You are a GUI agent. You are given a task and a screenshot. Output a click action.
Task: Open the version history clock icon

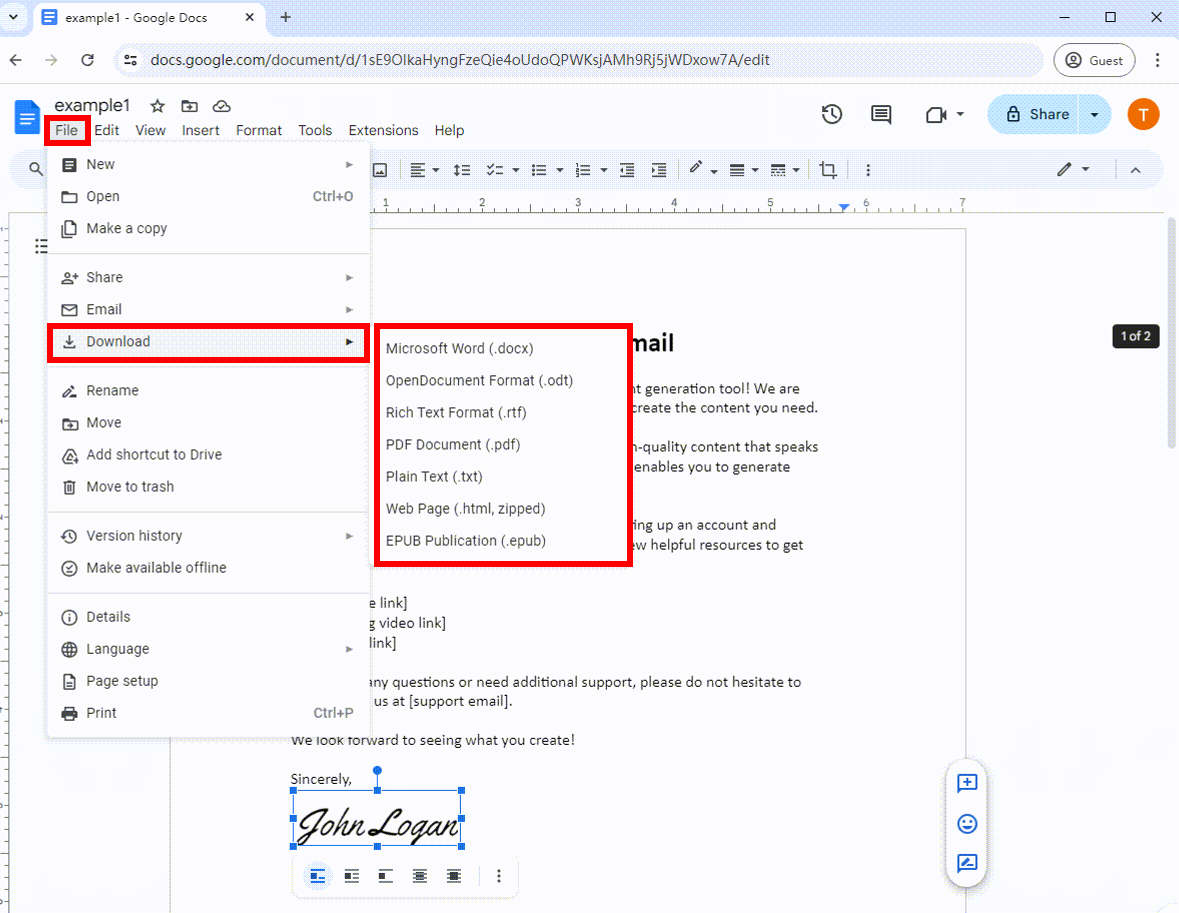pyautogui.click(x=832, y=114)
